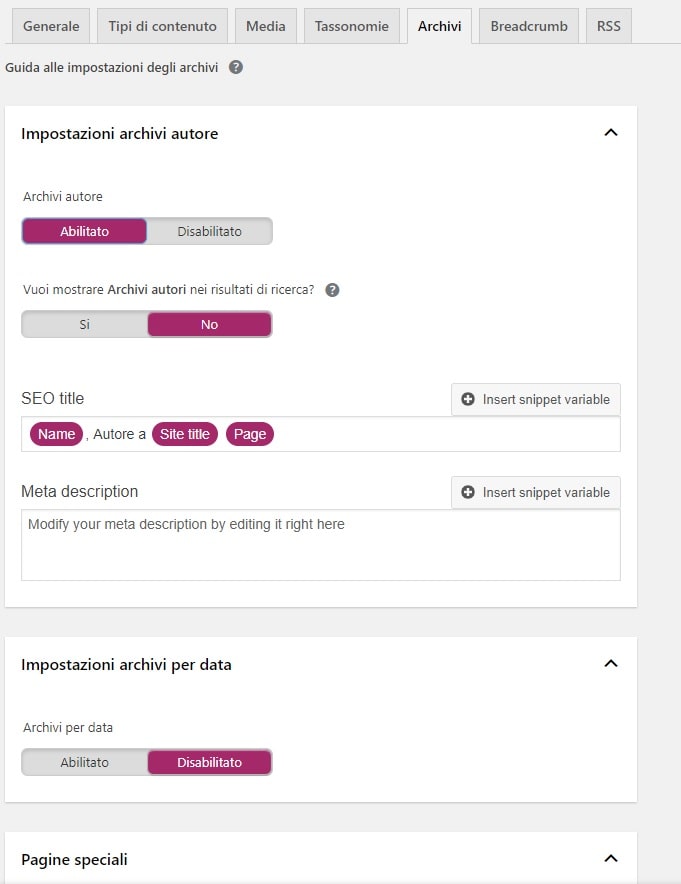Collapse the Pagine speciali section
The width and height of the screenshot is (681, 884).
(611, 859)
